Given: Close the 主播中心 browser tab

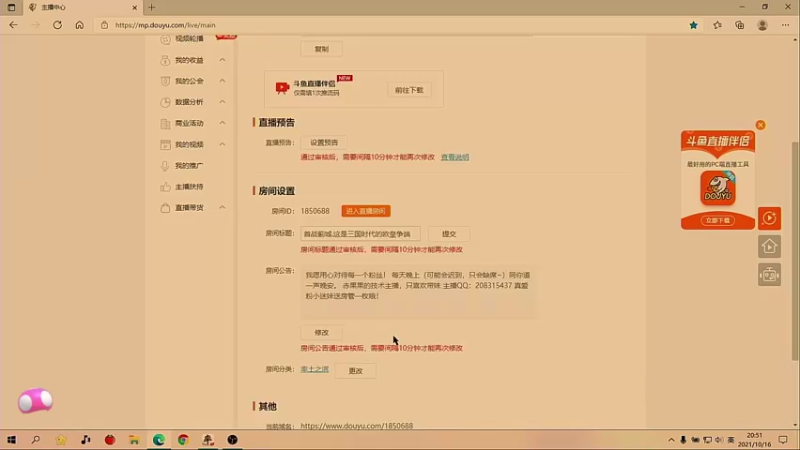Looking at the screenshot, I should (x=135, y=7).
